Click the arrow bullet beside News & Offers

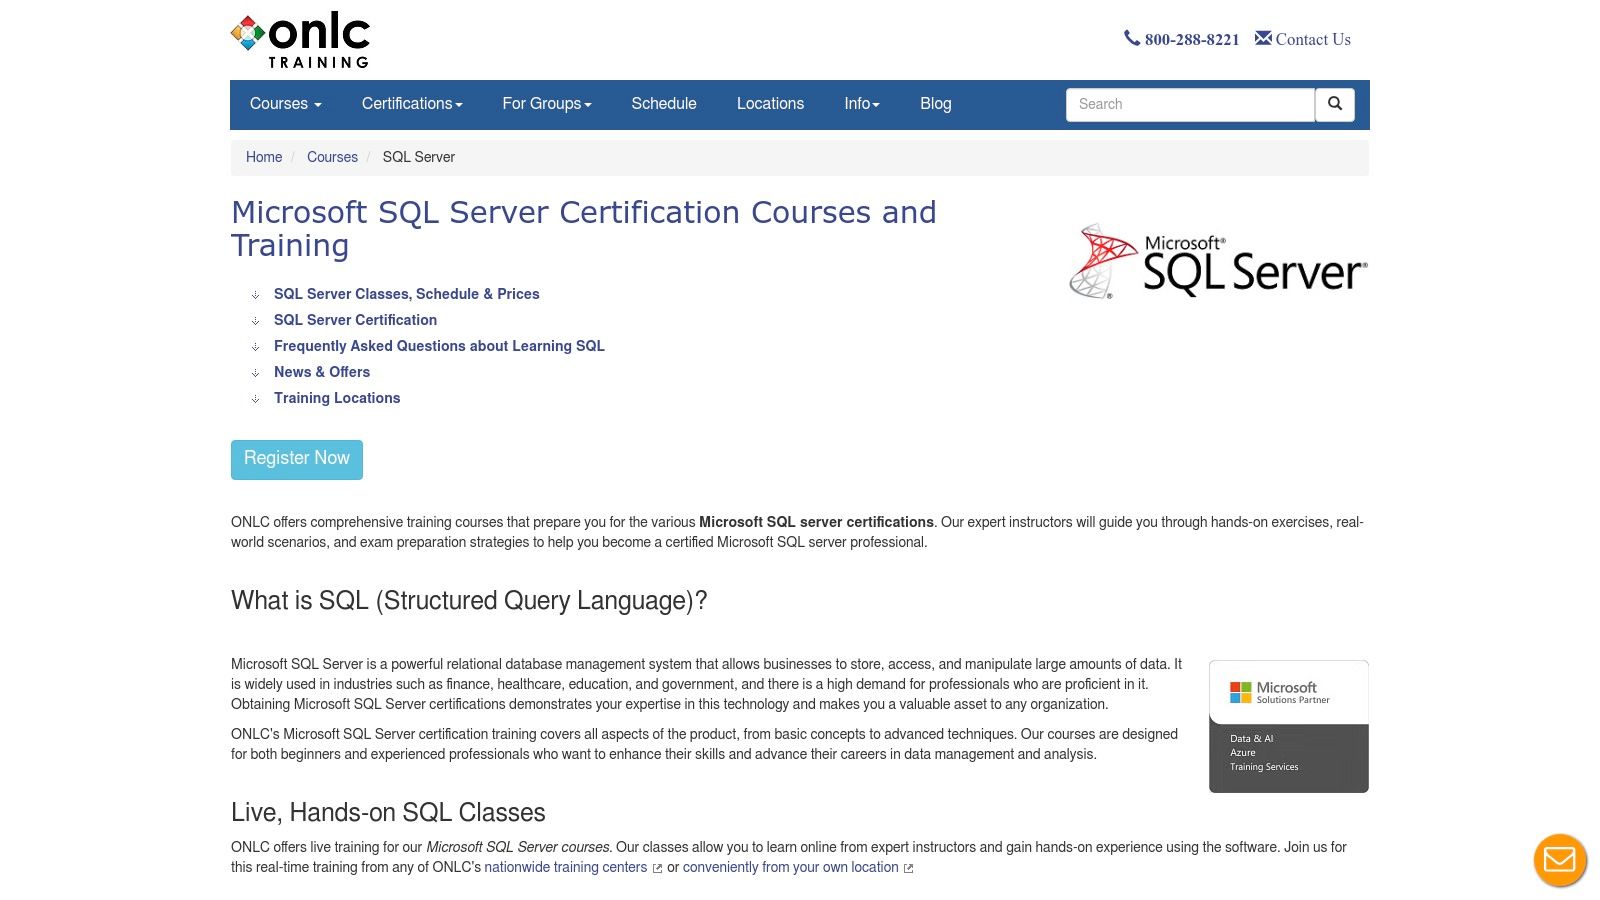click(x=255, y=373)
